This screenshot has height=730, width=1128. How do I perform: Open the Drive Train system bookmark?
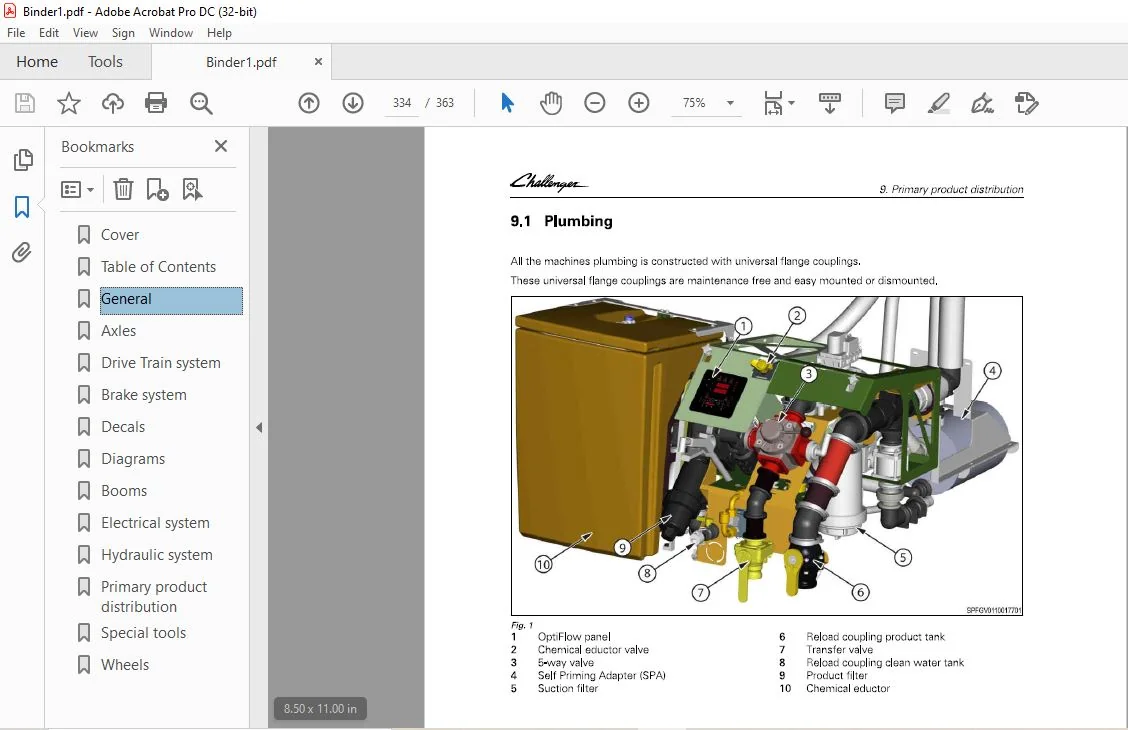click(x=160, y=363)
